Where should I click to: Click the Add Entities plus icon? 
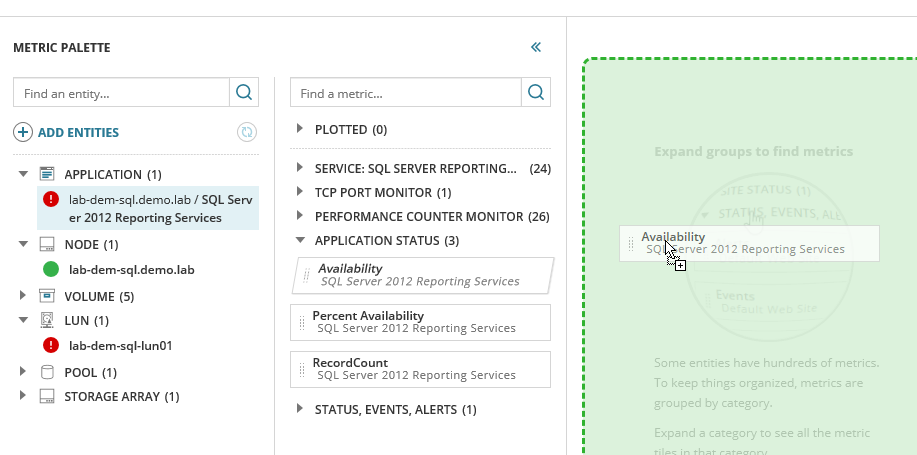[x=23, y=132]
